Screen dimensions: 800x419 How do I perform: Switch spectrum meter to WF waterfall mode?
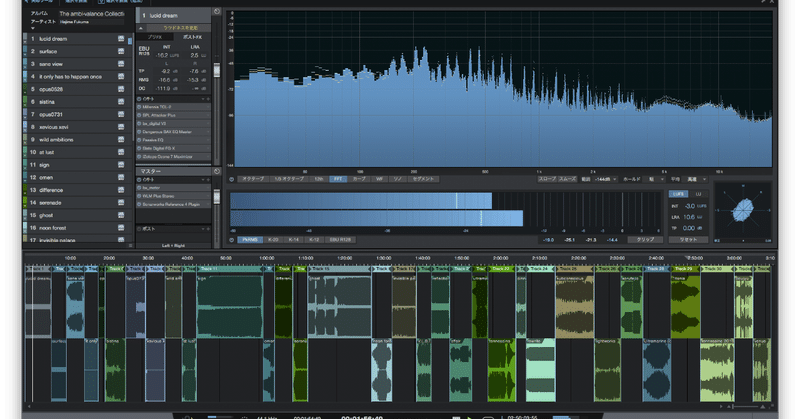379,180
